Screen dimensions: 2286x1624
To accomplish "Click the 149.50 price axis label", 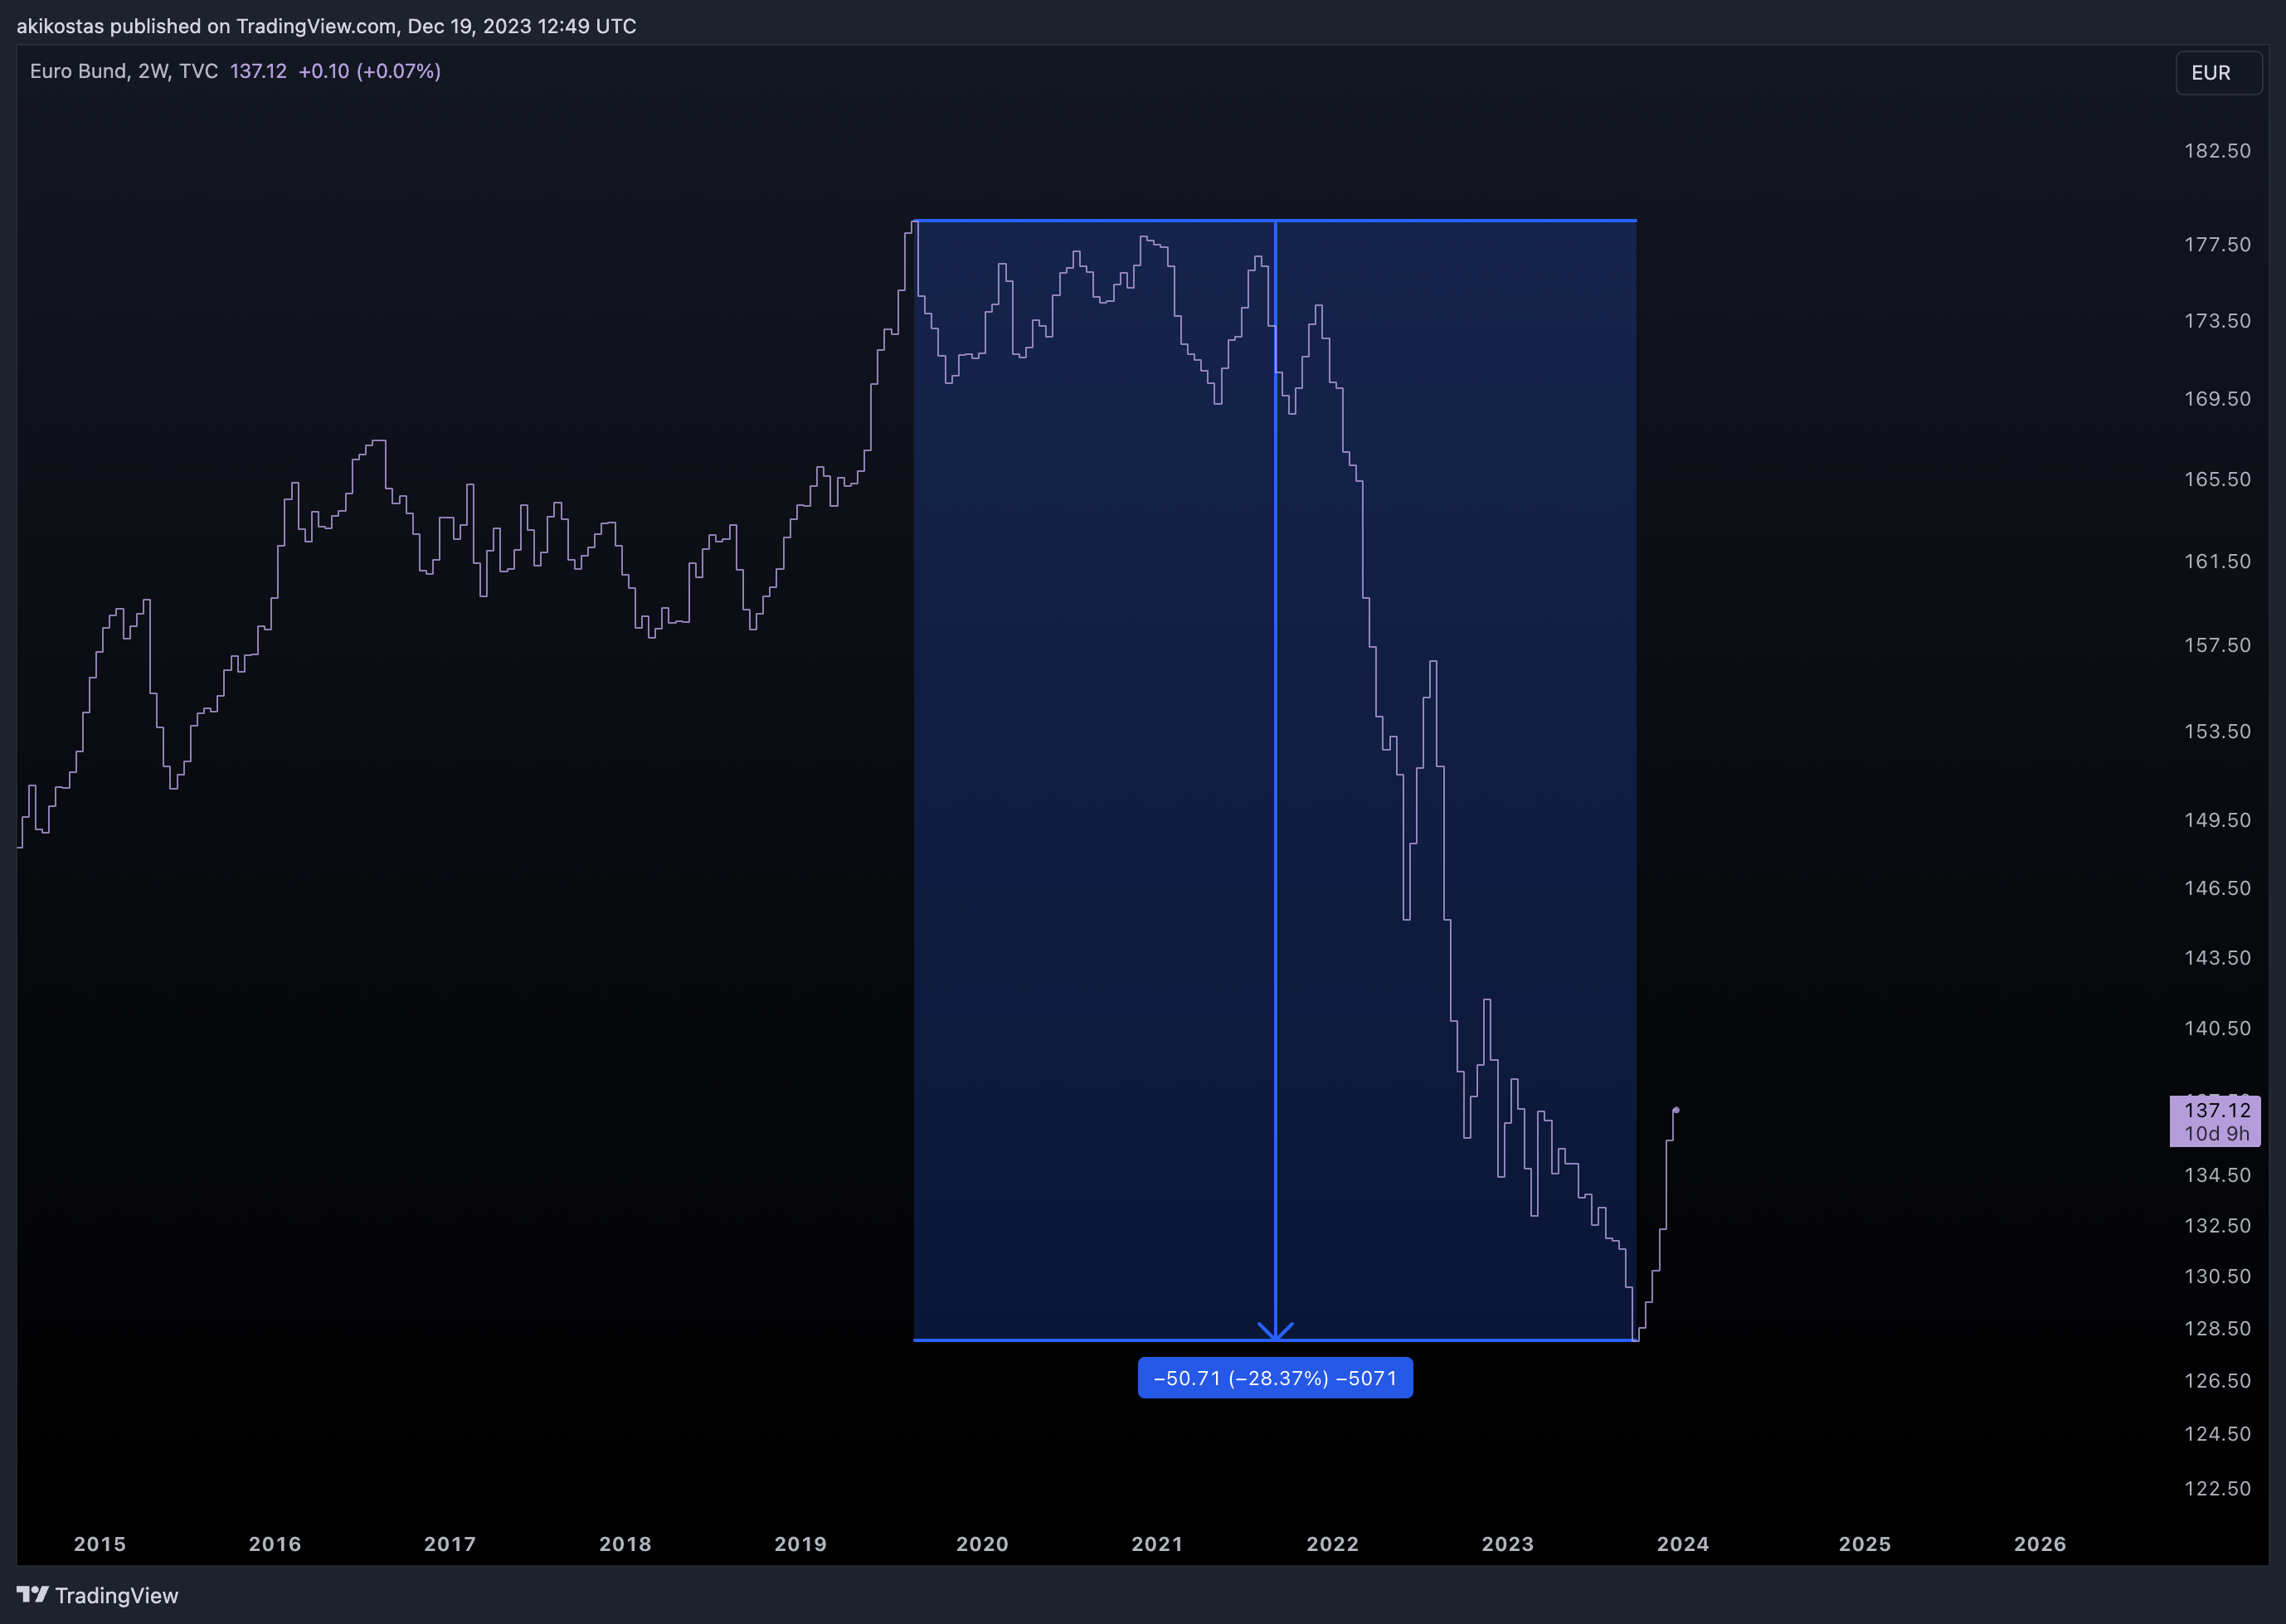I will click(x=2217, y=820).
